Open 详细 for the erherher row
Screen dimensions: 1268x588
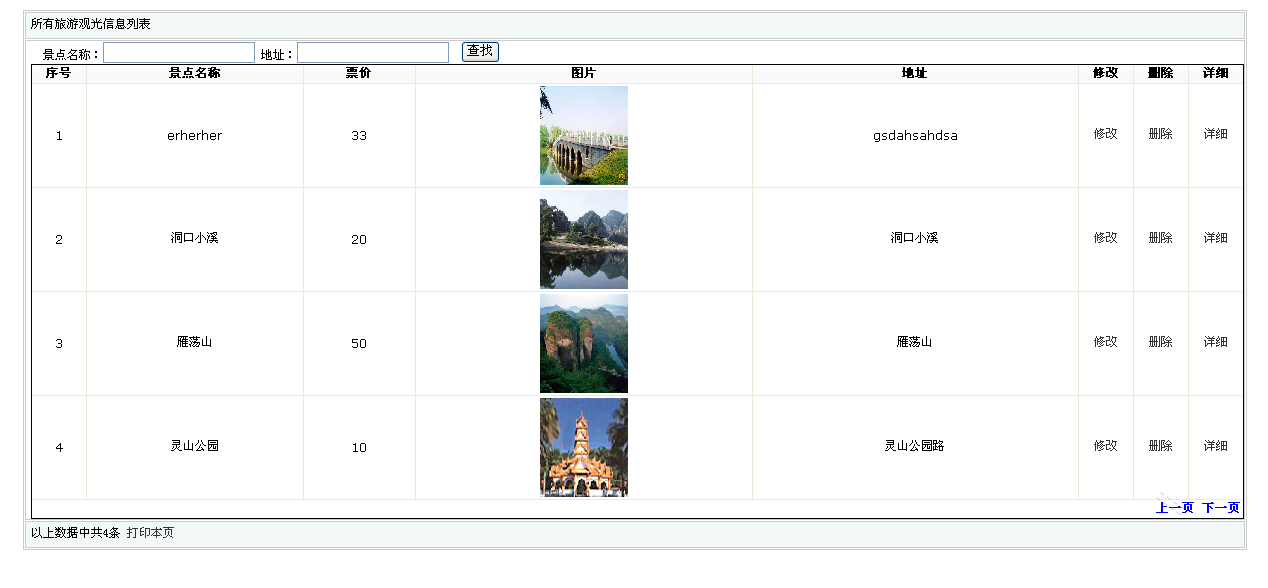(1215, 134)
